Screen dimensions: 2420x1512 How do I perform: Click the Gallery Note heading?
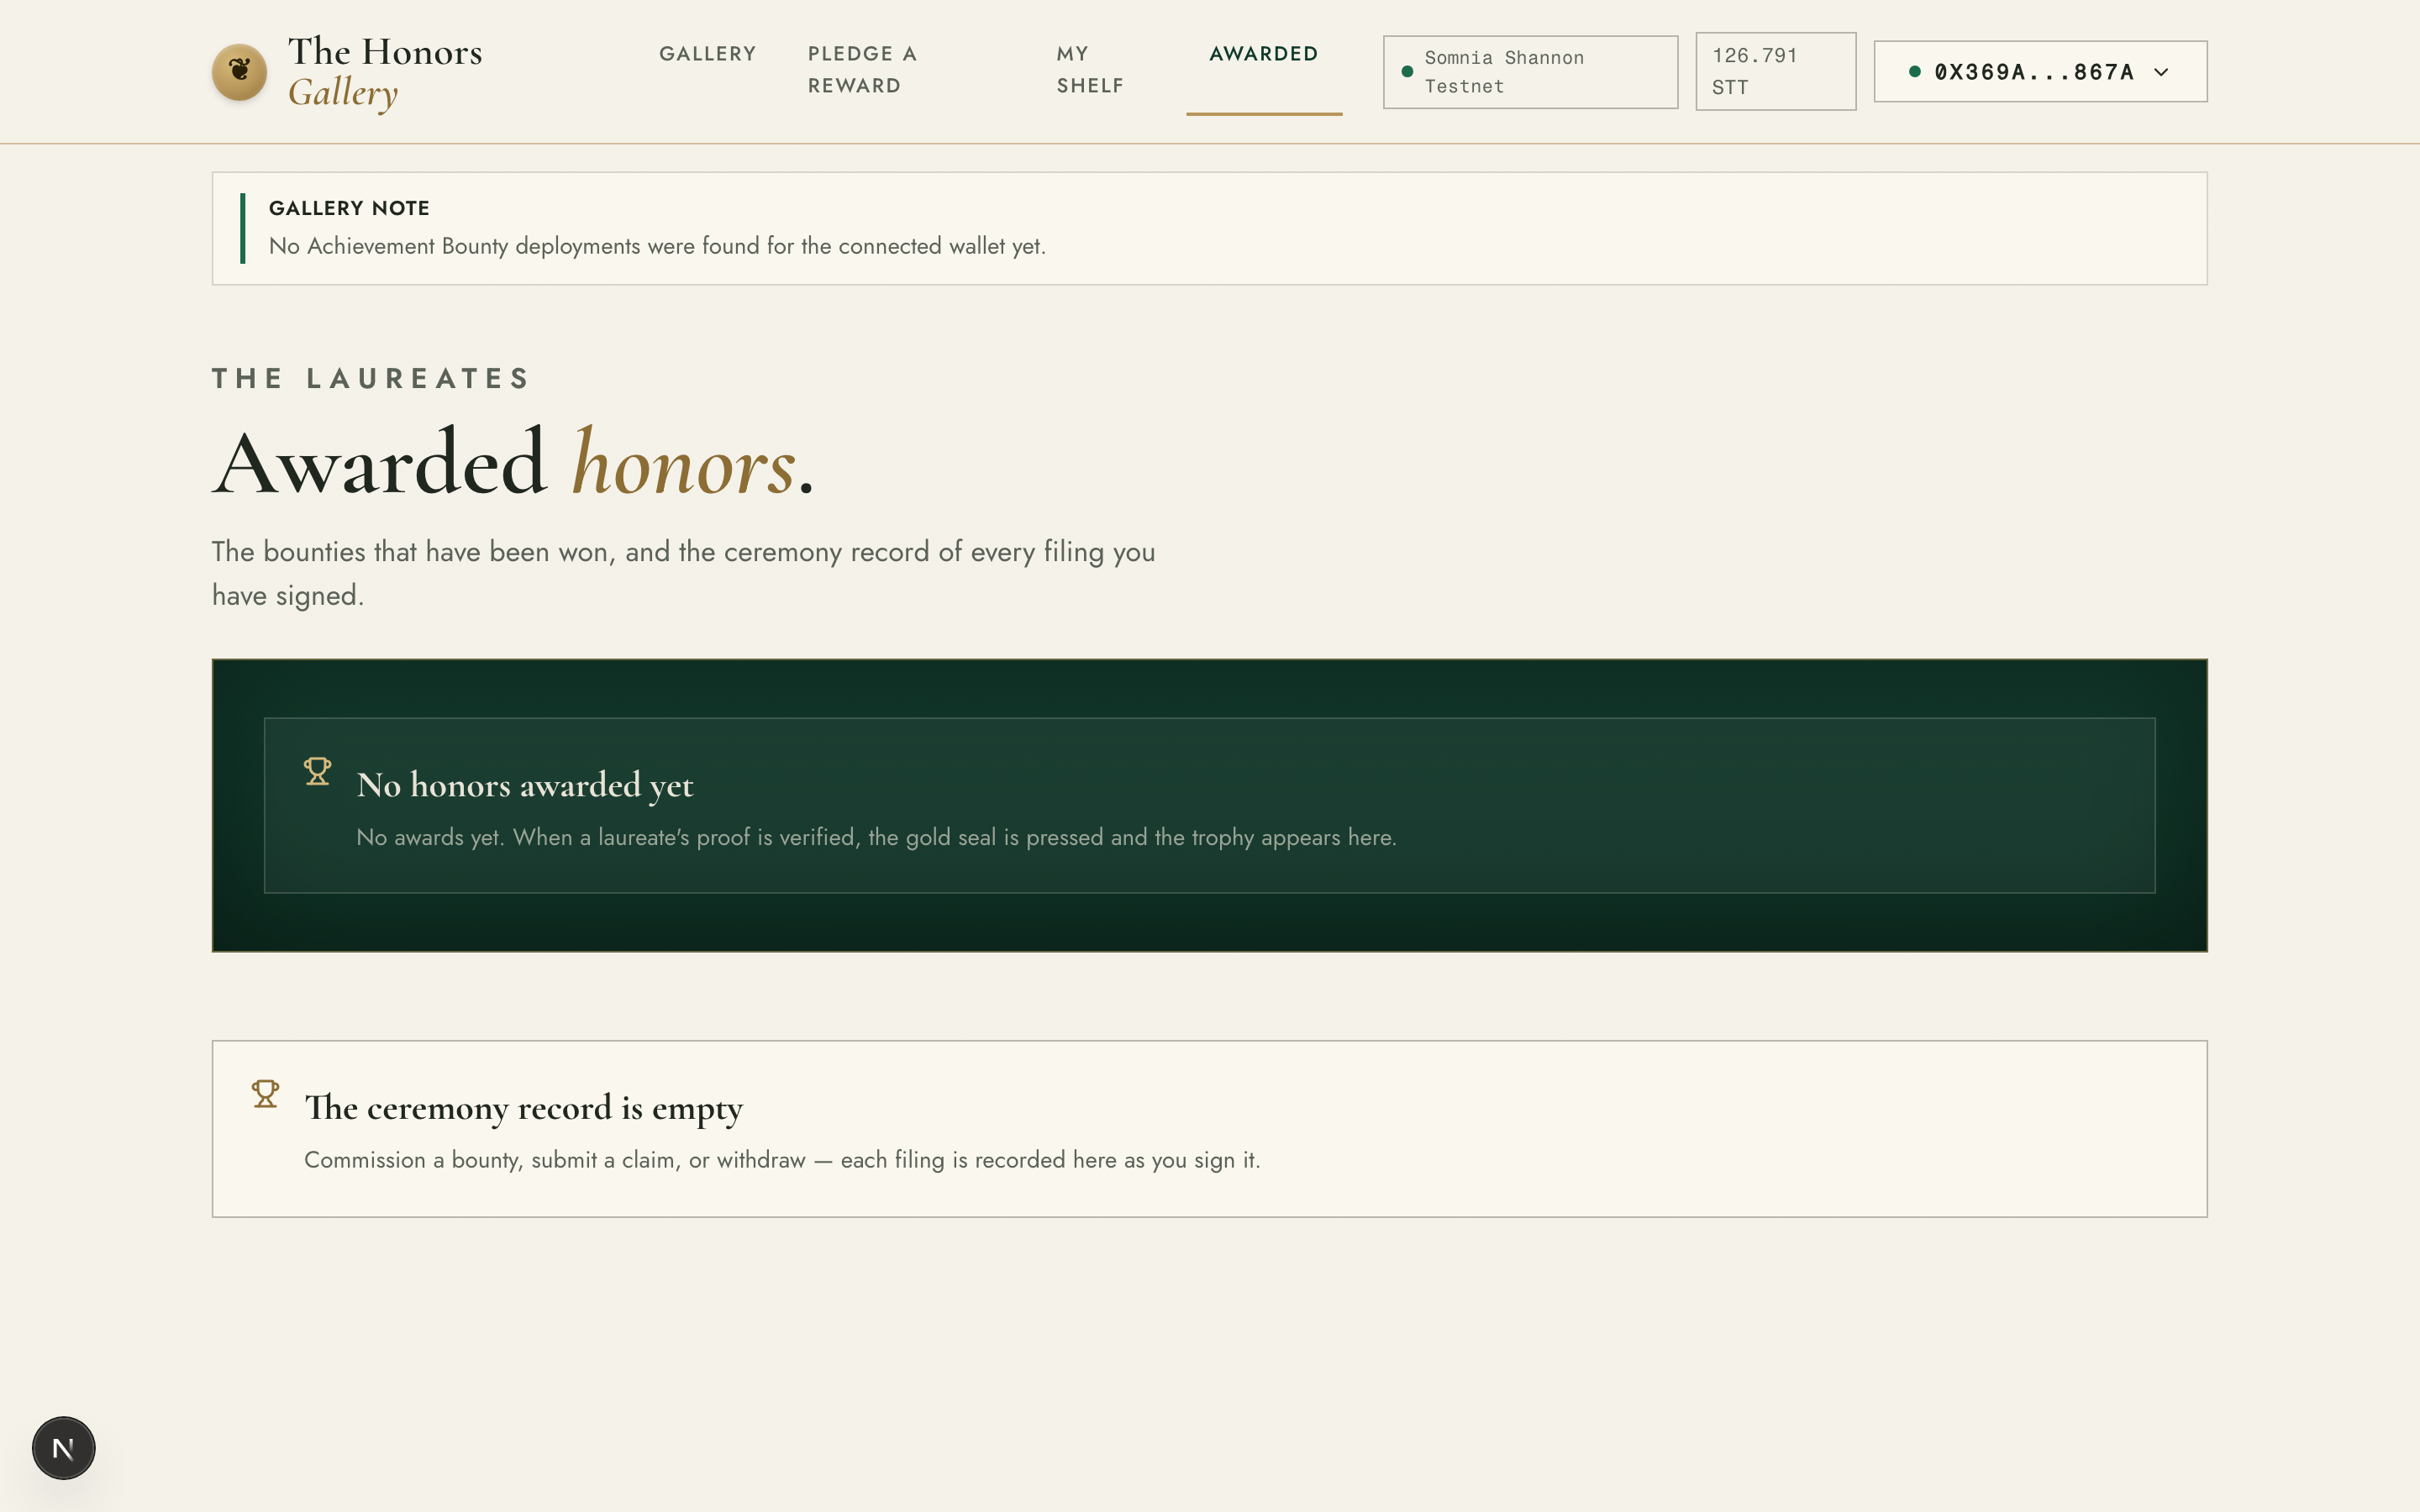[x=349, y=208]
